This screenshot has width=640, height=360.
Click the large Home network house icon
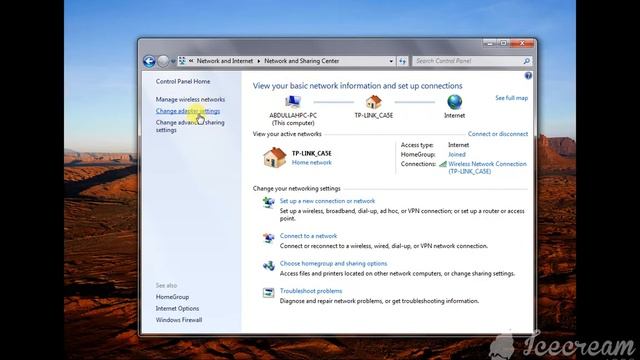click(x=275, y=158)
